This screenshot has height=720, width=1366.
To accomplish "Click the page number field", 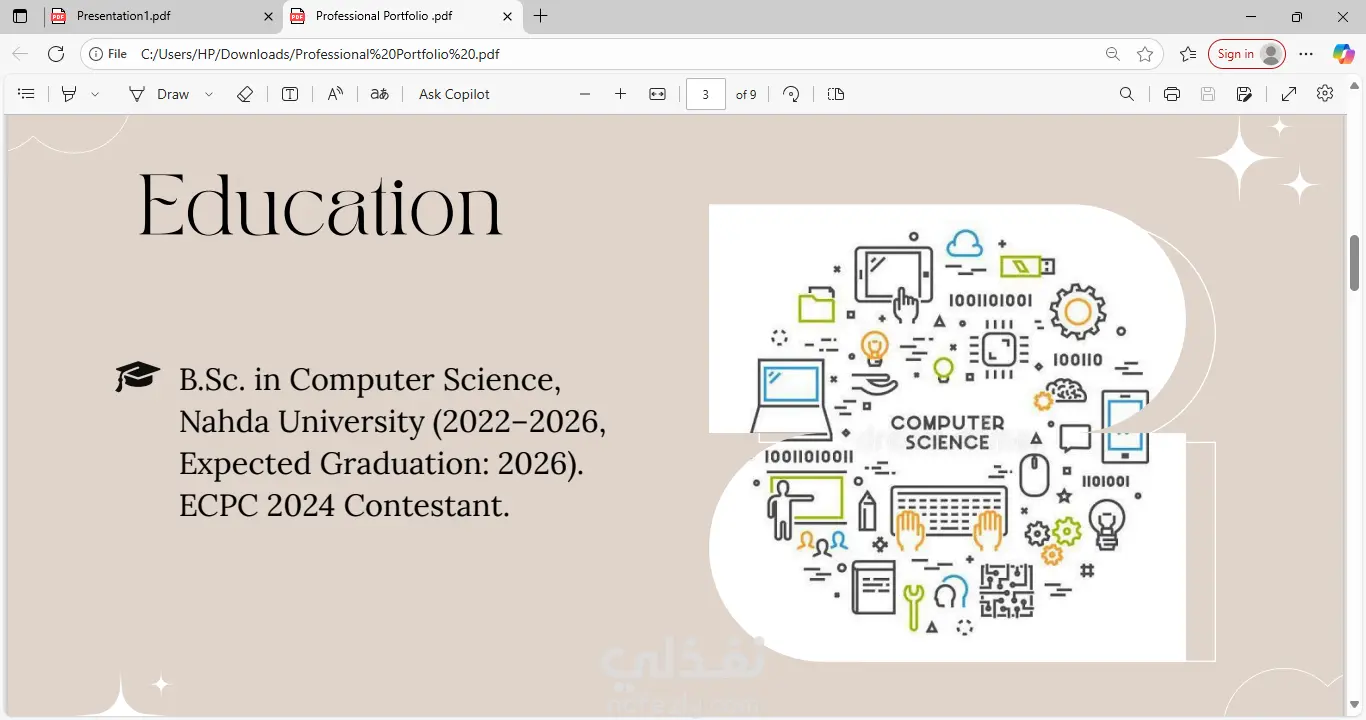I will pyautogui.click(x=706, y=94).
